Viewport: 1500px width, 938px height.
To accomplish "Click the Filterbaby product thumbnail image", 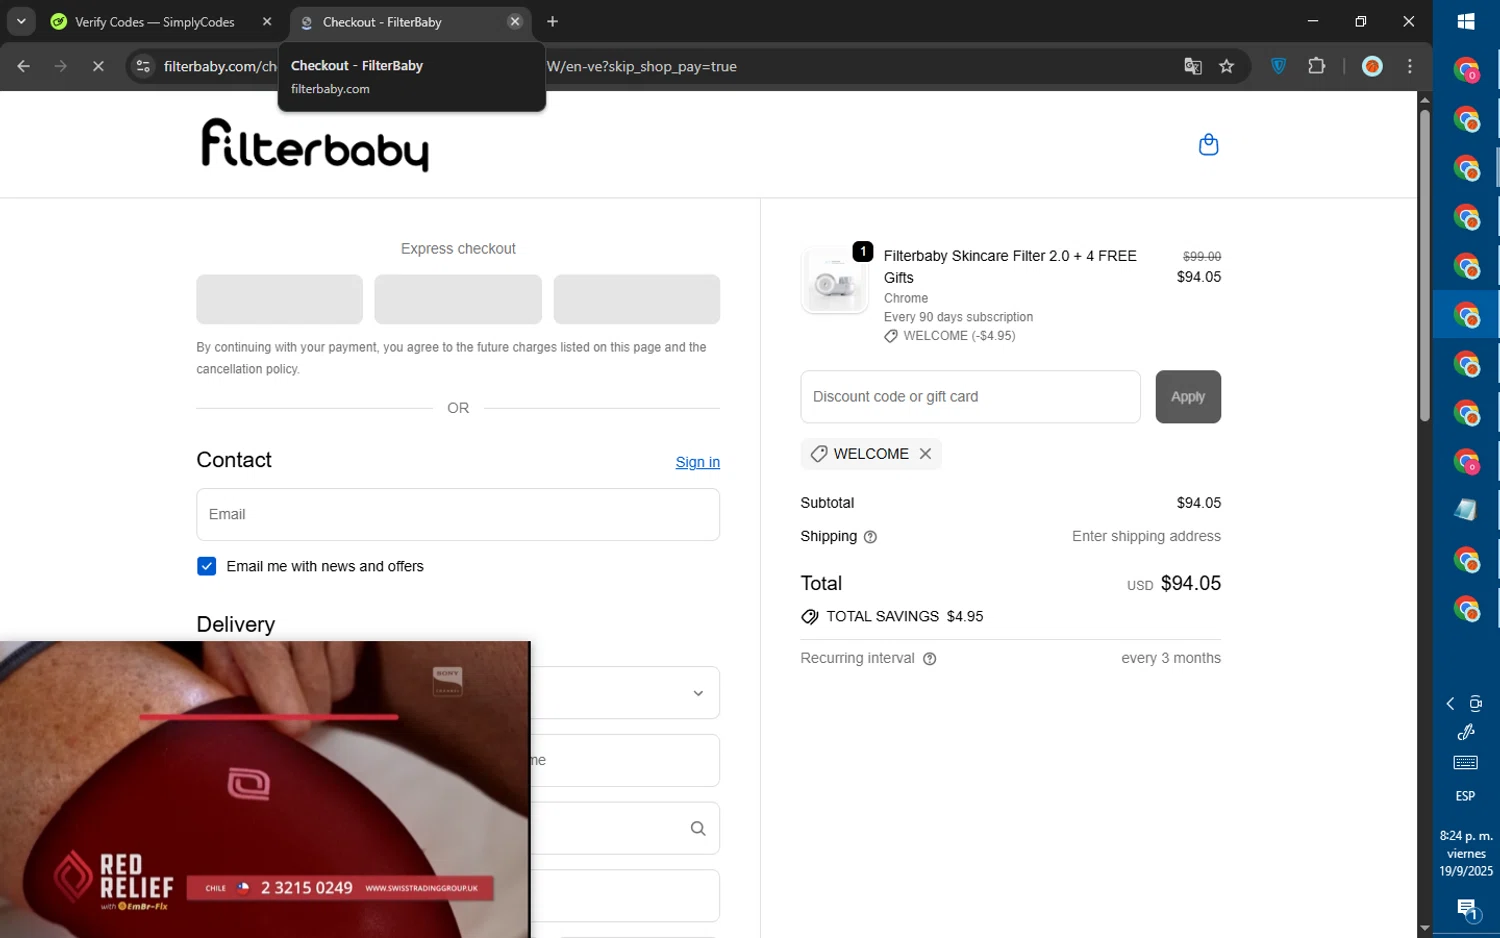I will (834, 281).
